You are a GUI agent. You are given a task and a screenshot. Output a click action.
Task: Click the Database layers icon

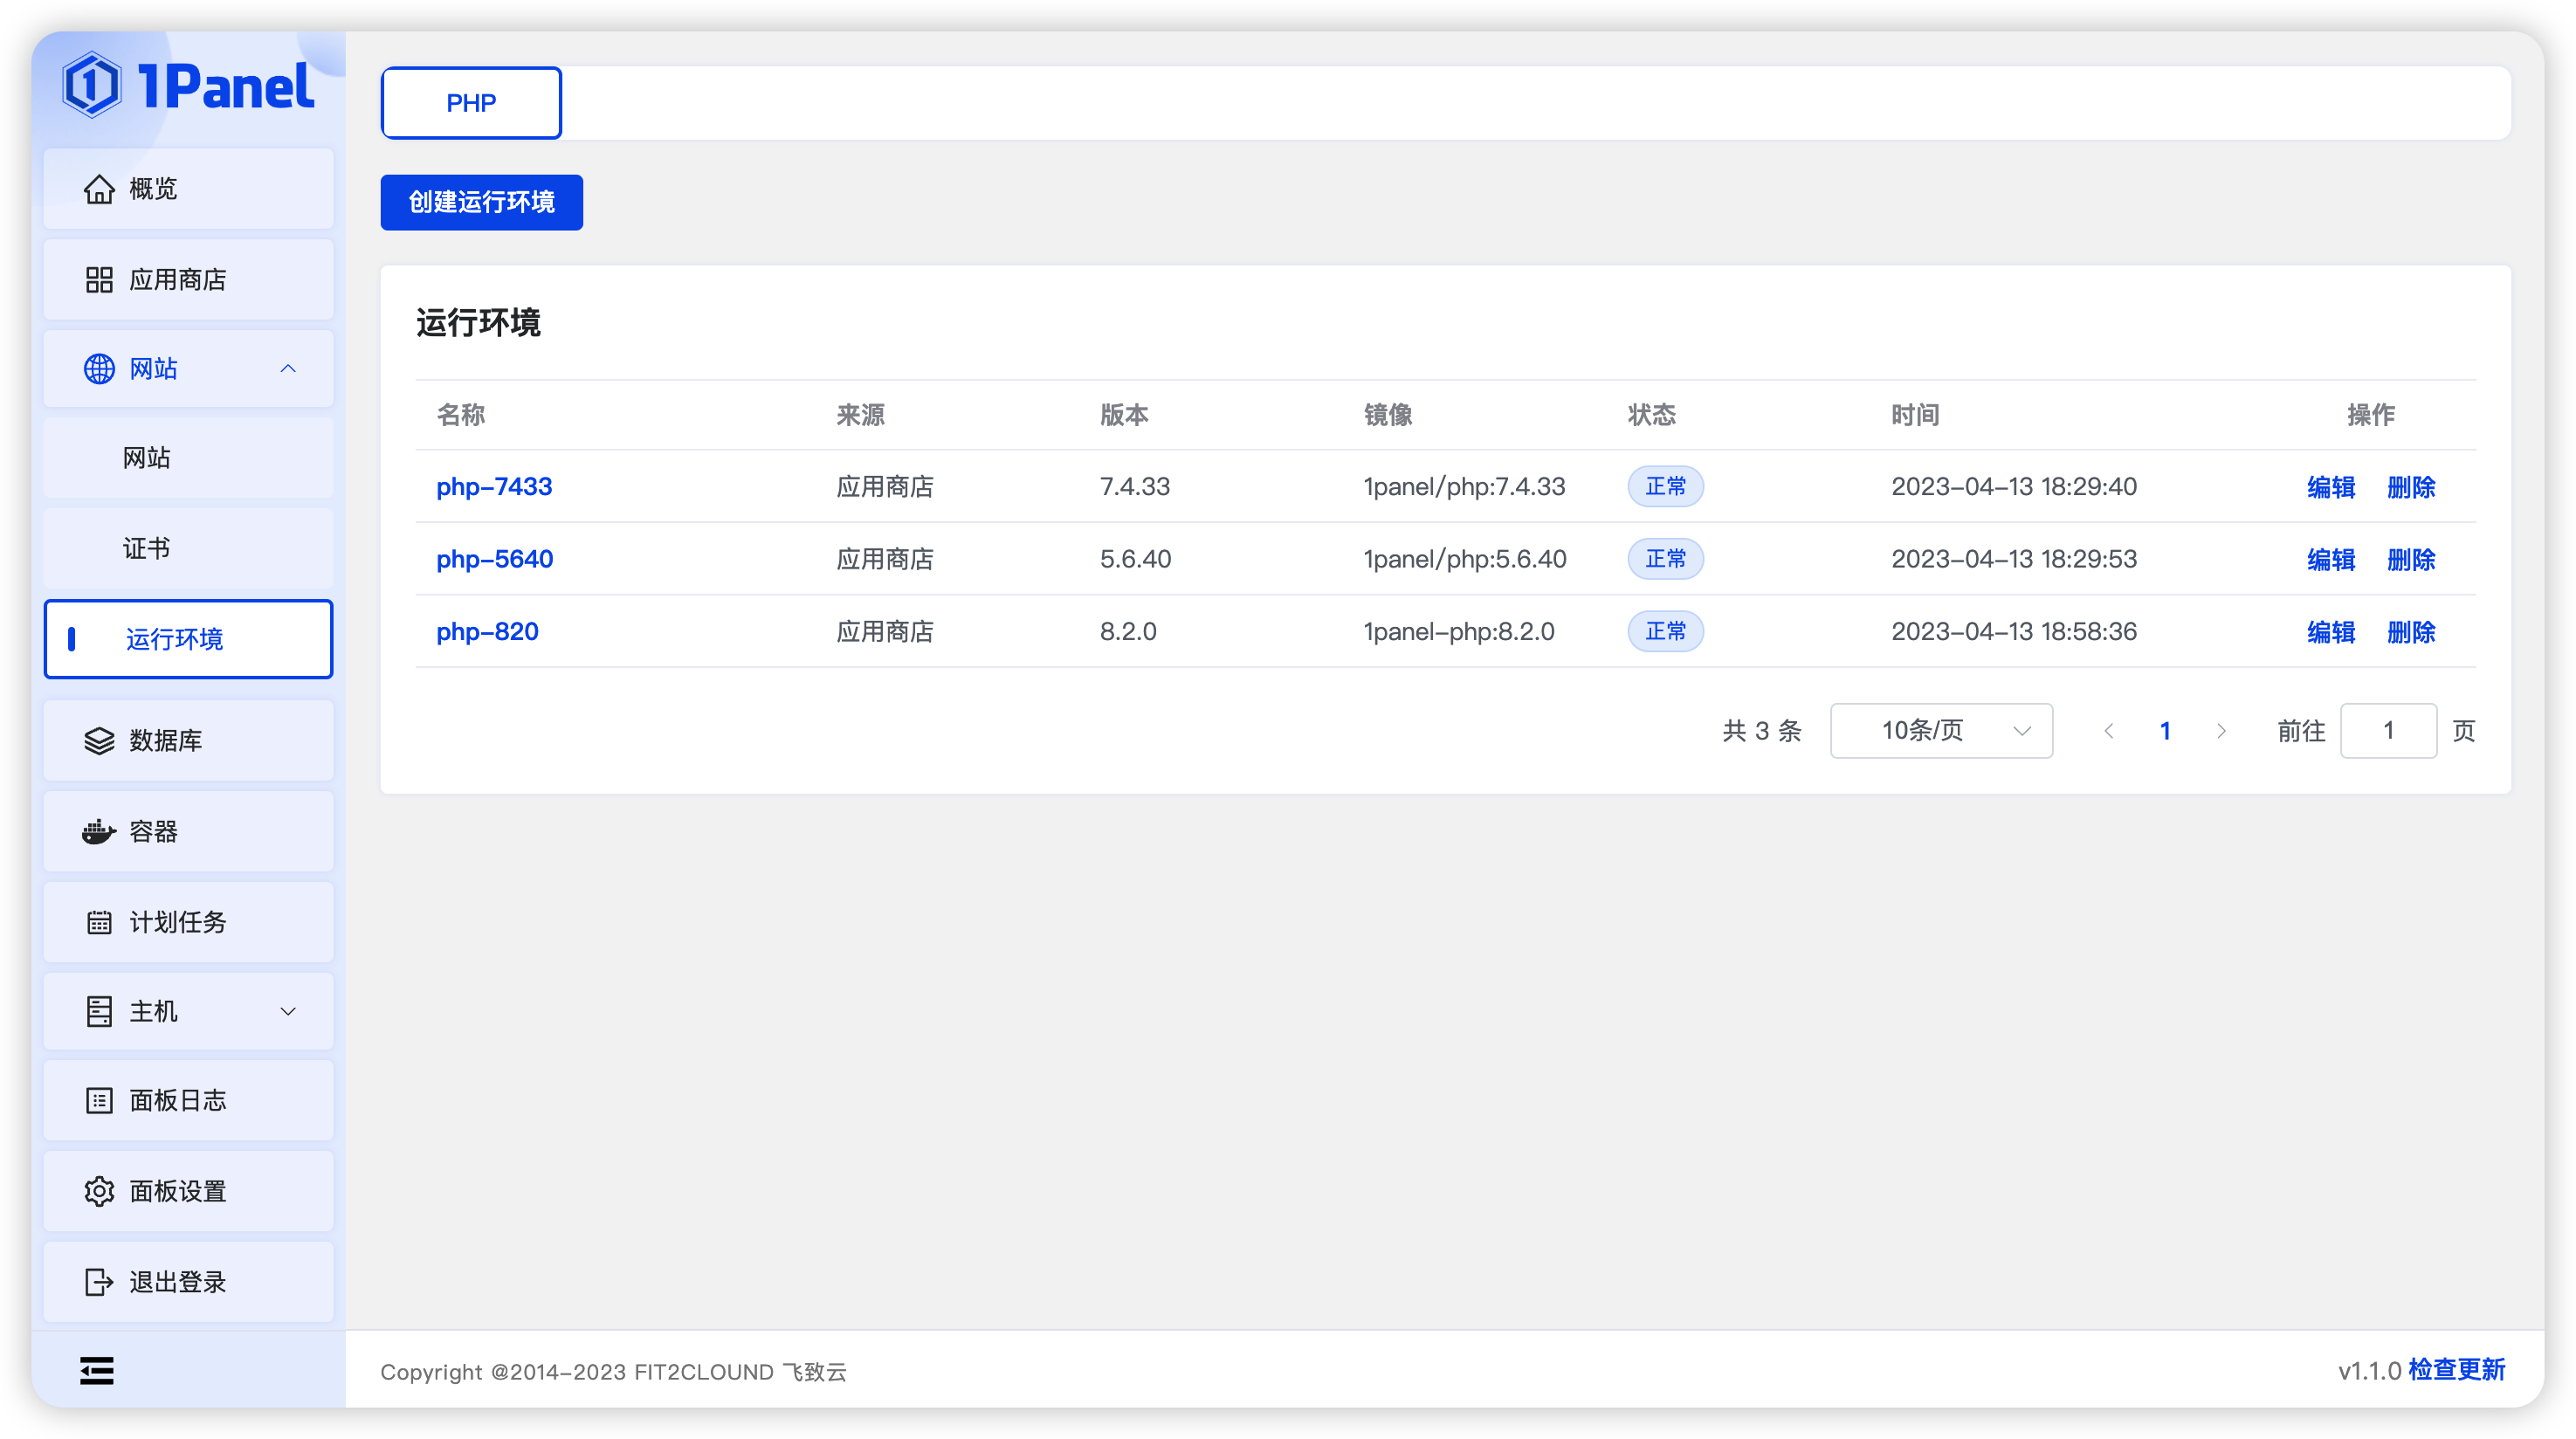(99, 741)
